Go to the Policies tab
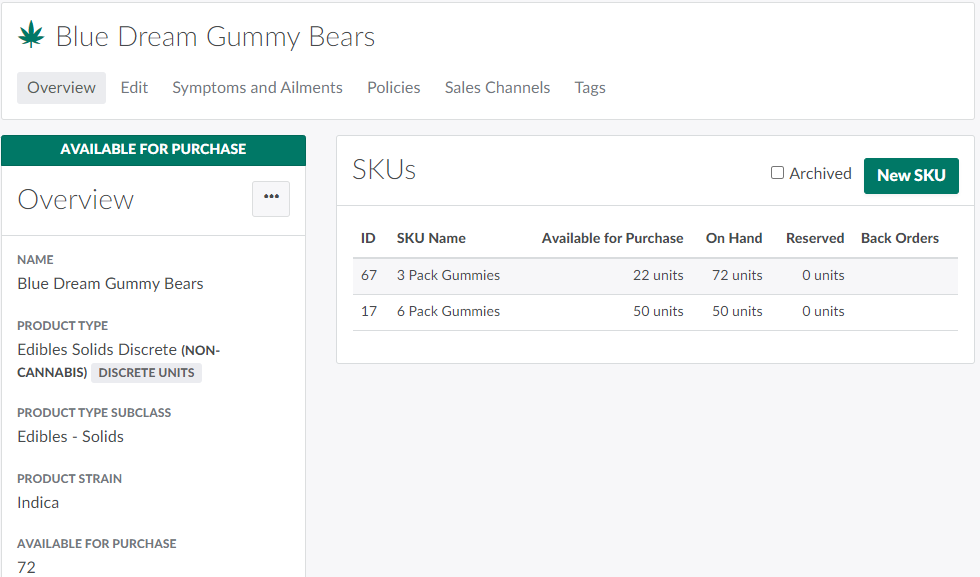 point(393,88)
